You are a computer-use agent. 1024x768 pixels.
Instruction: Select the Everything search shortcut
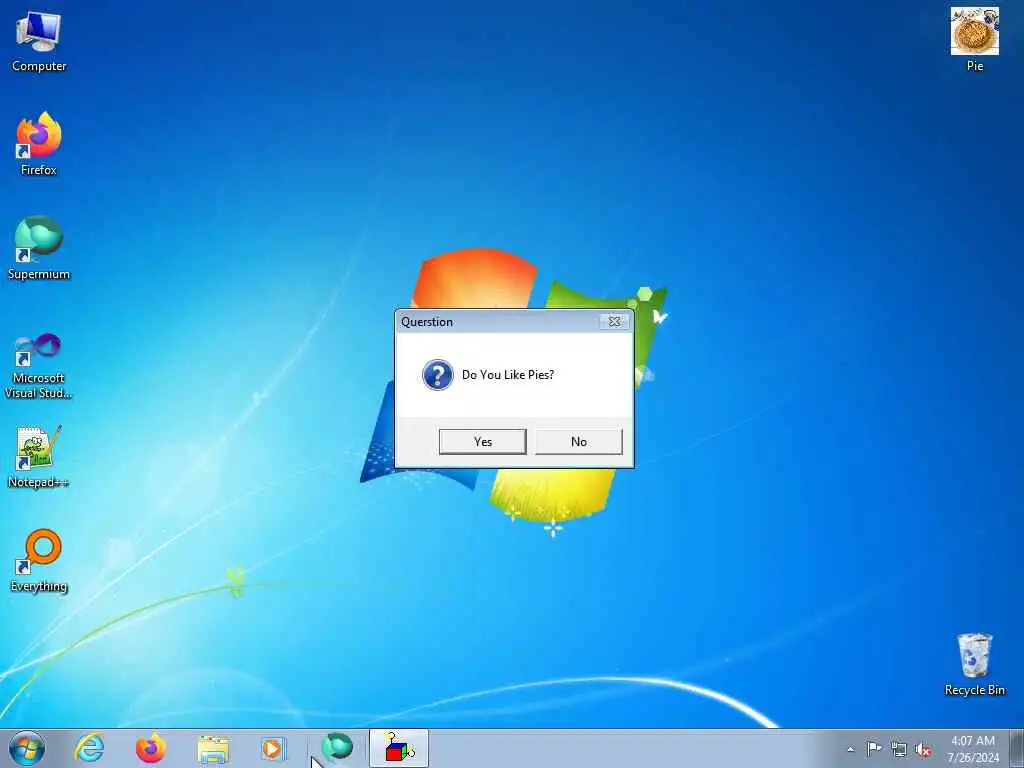pos(39,561)
